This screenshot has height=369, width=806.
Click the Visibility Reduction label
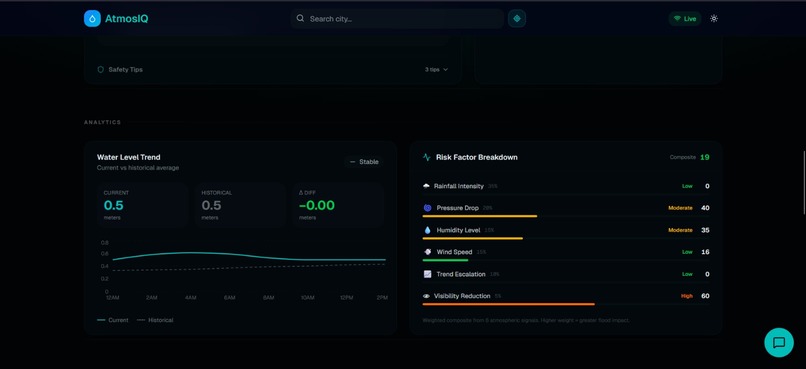(462, 296)
